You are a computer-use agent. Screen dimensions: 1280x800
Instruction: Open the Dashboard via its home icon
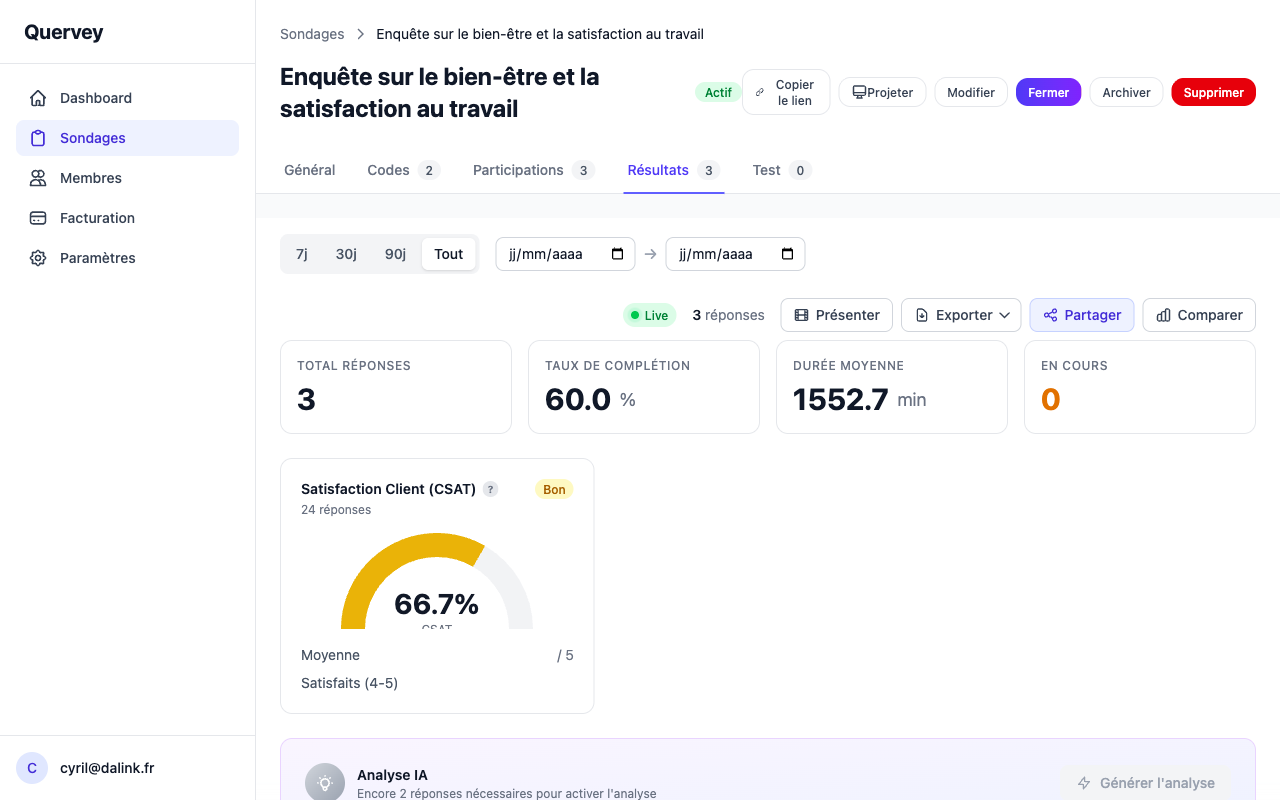pos(37,98)
